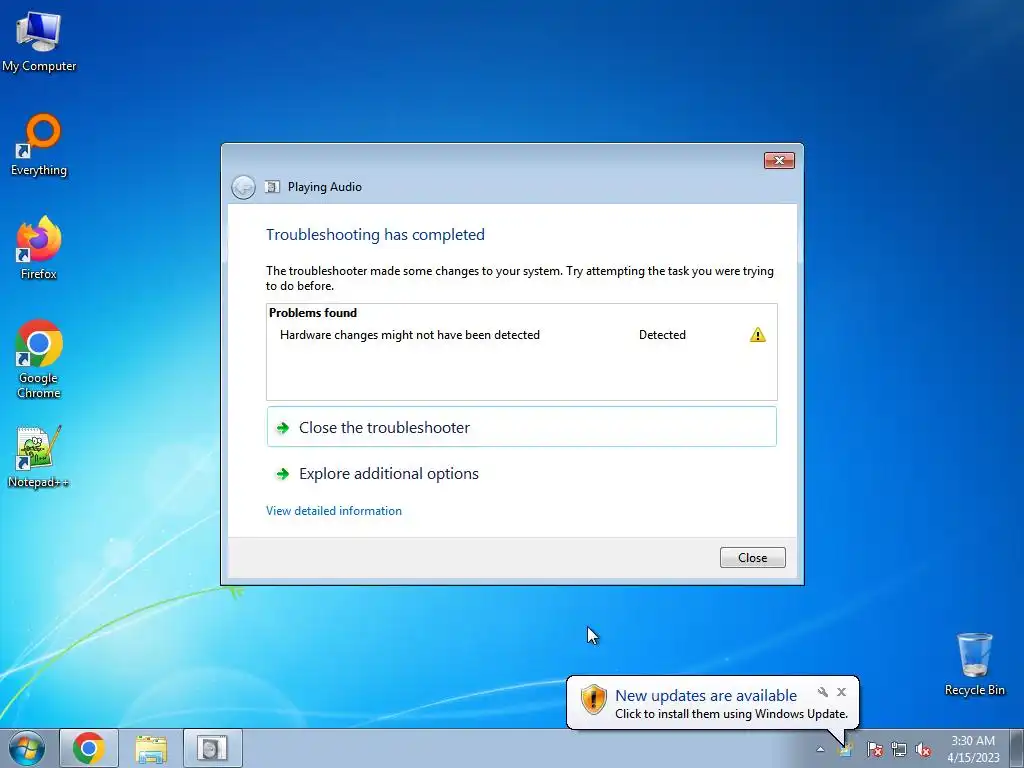1024x768 pixels.
Task: Click the Troubleshooting has completed heading
Action: click(x=375, y=234)
